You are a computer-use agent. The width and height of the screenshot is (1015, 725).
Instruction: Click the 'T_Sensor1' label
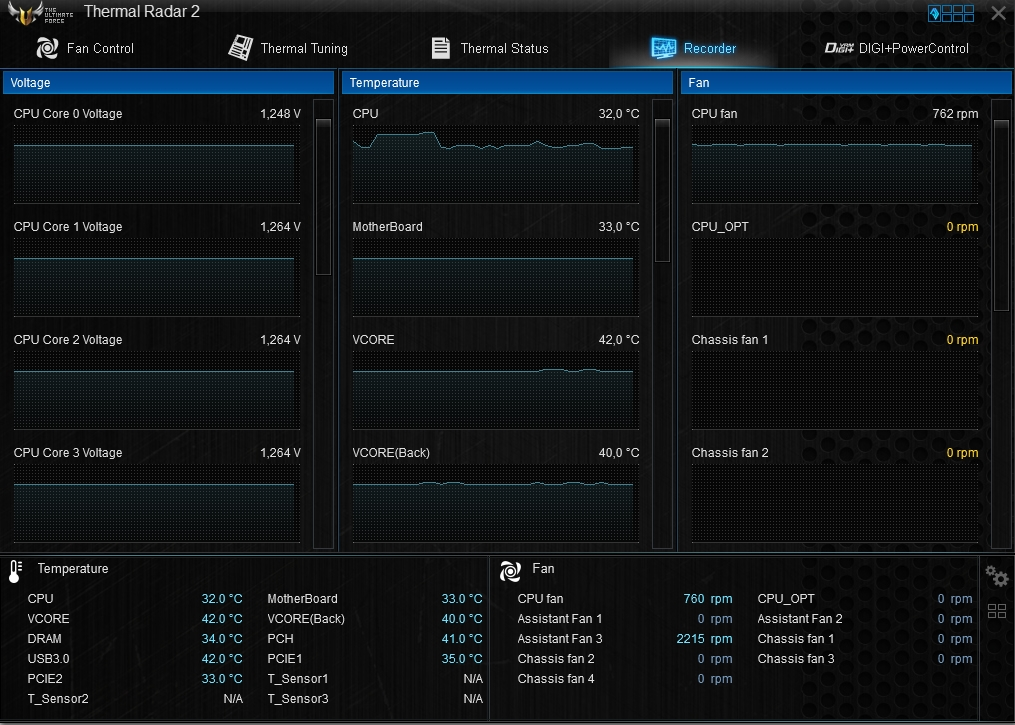(298, 679)
